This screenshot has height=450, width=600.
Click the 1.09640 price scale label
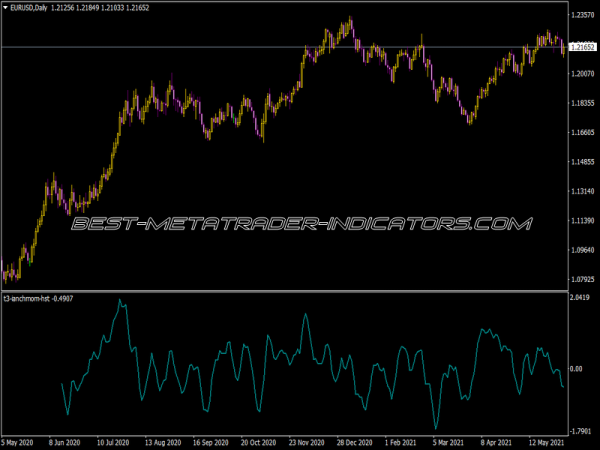point(583,250)
